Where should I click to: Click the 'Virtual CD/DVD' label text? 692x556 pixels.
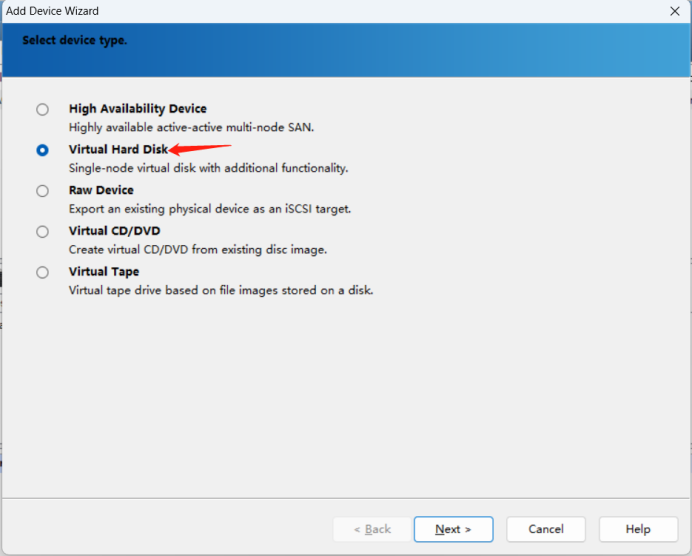[114, 231]
